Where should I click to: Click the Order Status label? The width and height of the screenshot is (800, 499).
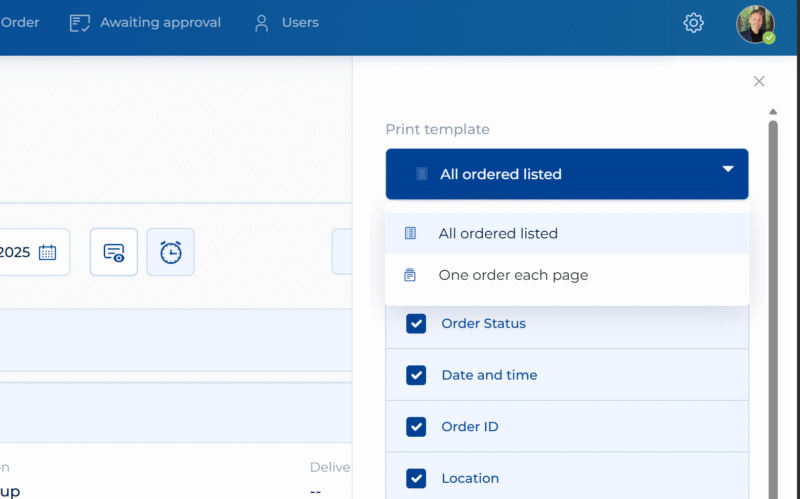point(483,323)
